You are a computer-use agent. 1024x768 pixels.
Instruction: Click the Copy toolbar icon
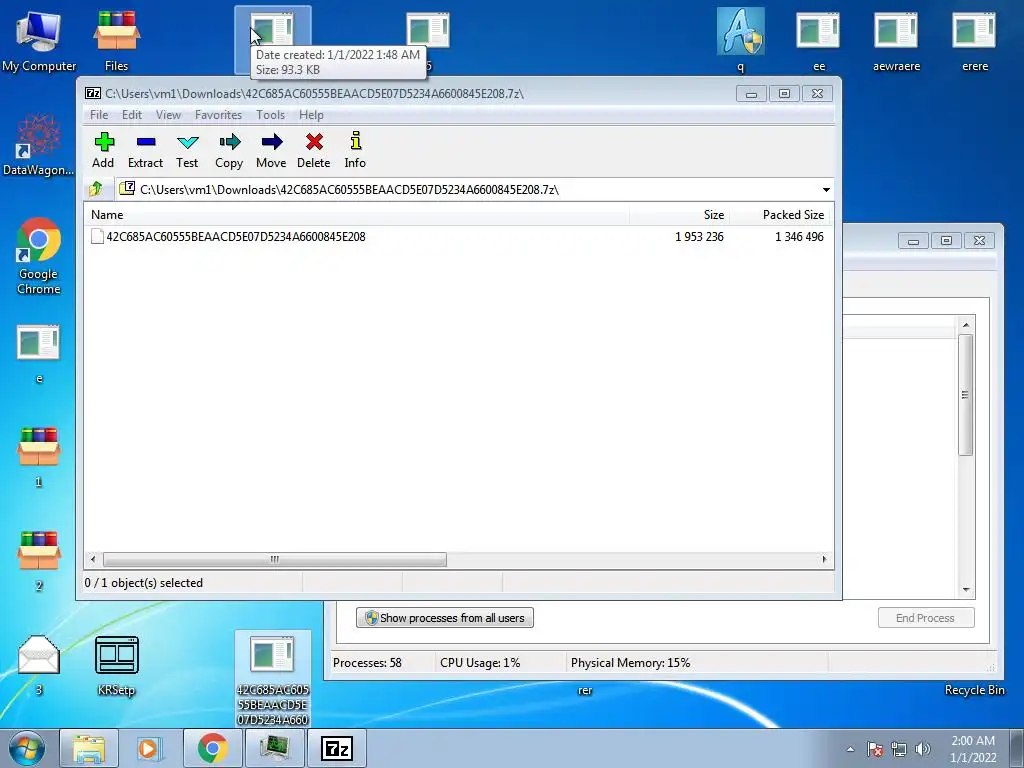click(x=229, y=150)
